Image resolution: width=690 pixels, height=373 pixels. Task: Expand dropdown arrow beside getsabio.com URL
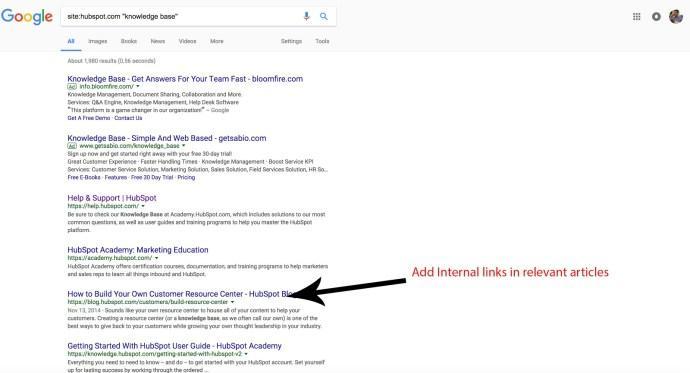click(x=184, y=146)
